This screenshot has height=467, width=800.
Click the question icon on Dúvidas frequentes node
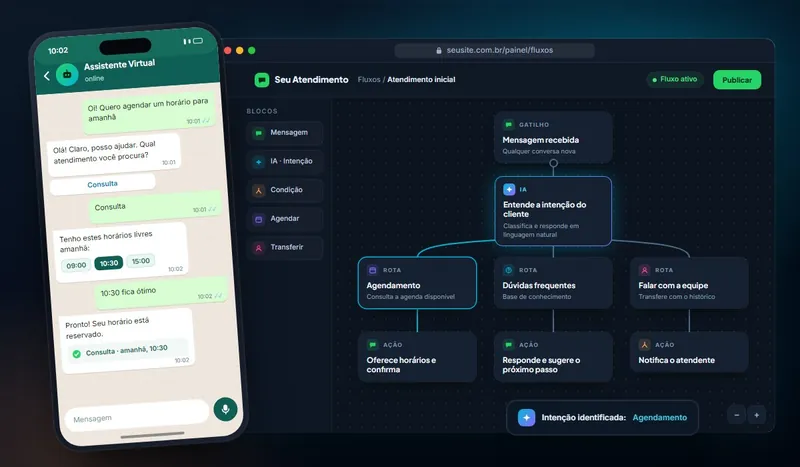[508, 270]
